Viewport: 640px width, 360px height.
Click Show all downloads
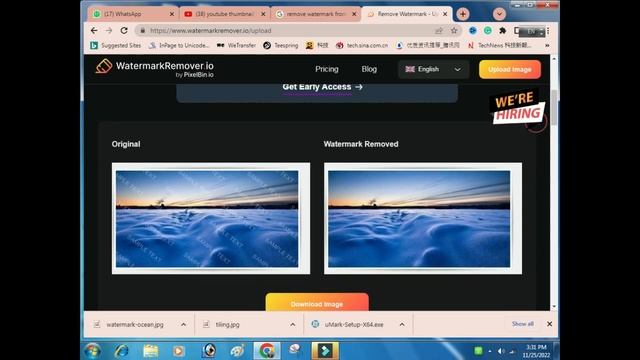pyautogui.click(x=522, y=324)
